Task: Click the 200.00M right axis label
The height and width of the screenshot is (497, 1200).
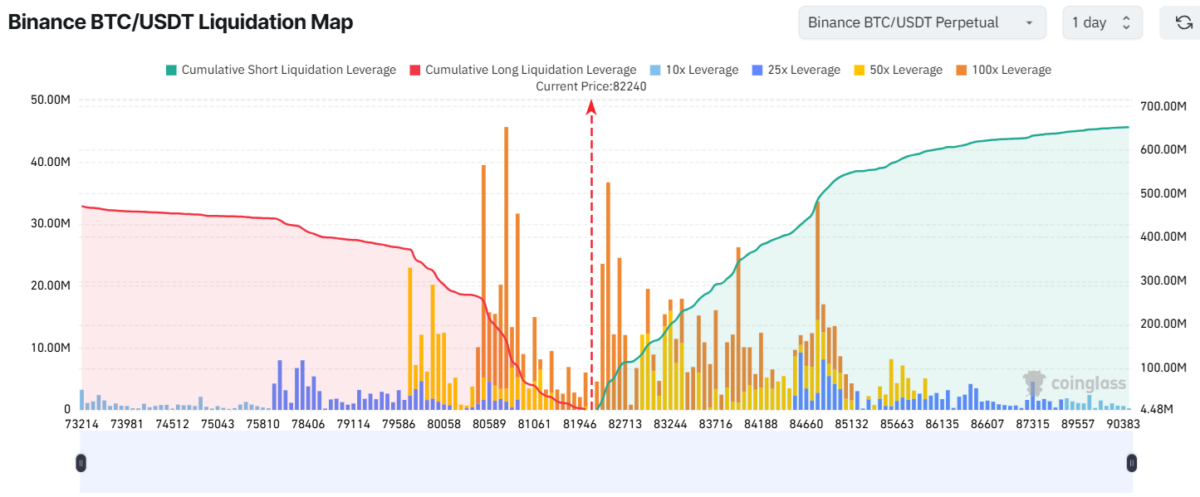Action: click(x=1162, y=324)
